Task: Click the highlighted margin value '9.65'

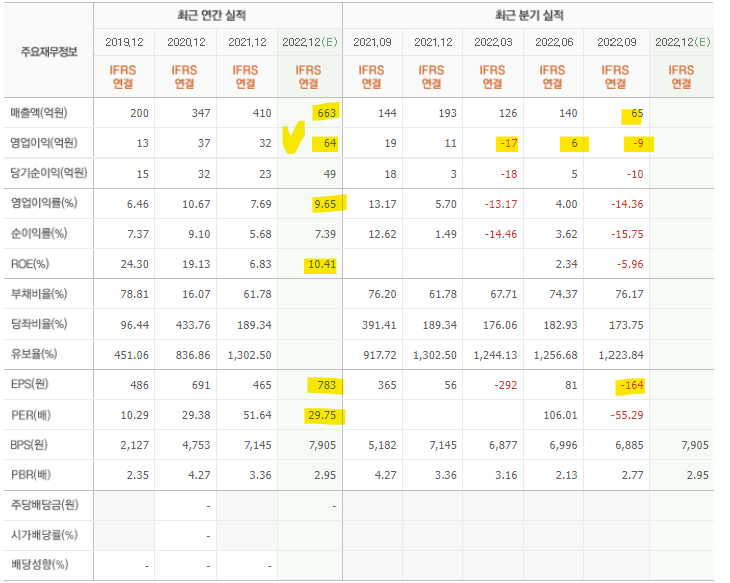Action: (x=325, y=204)
